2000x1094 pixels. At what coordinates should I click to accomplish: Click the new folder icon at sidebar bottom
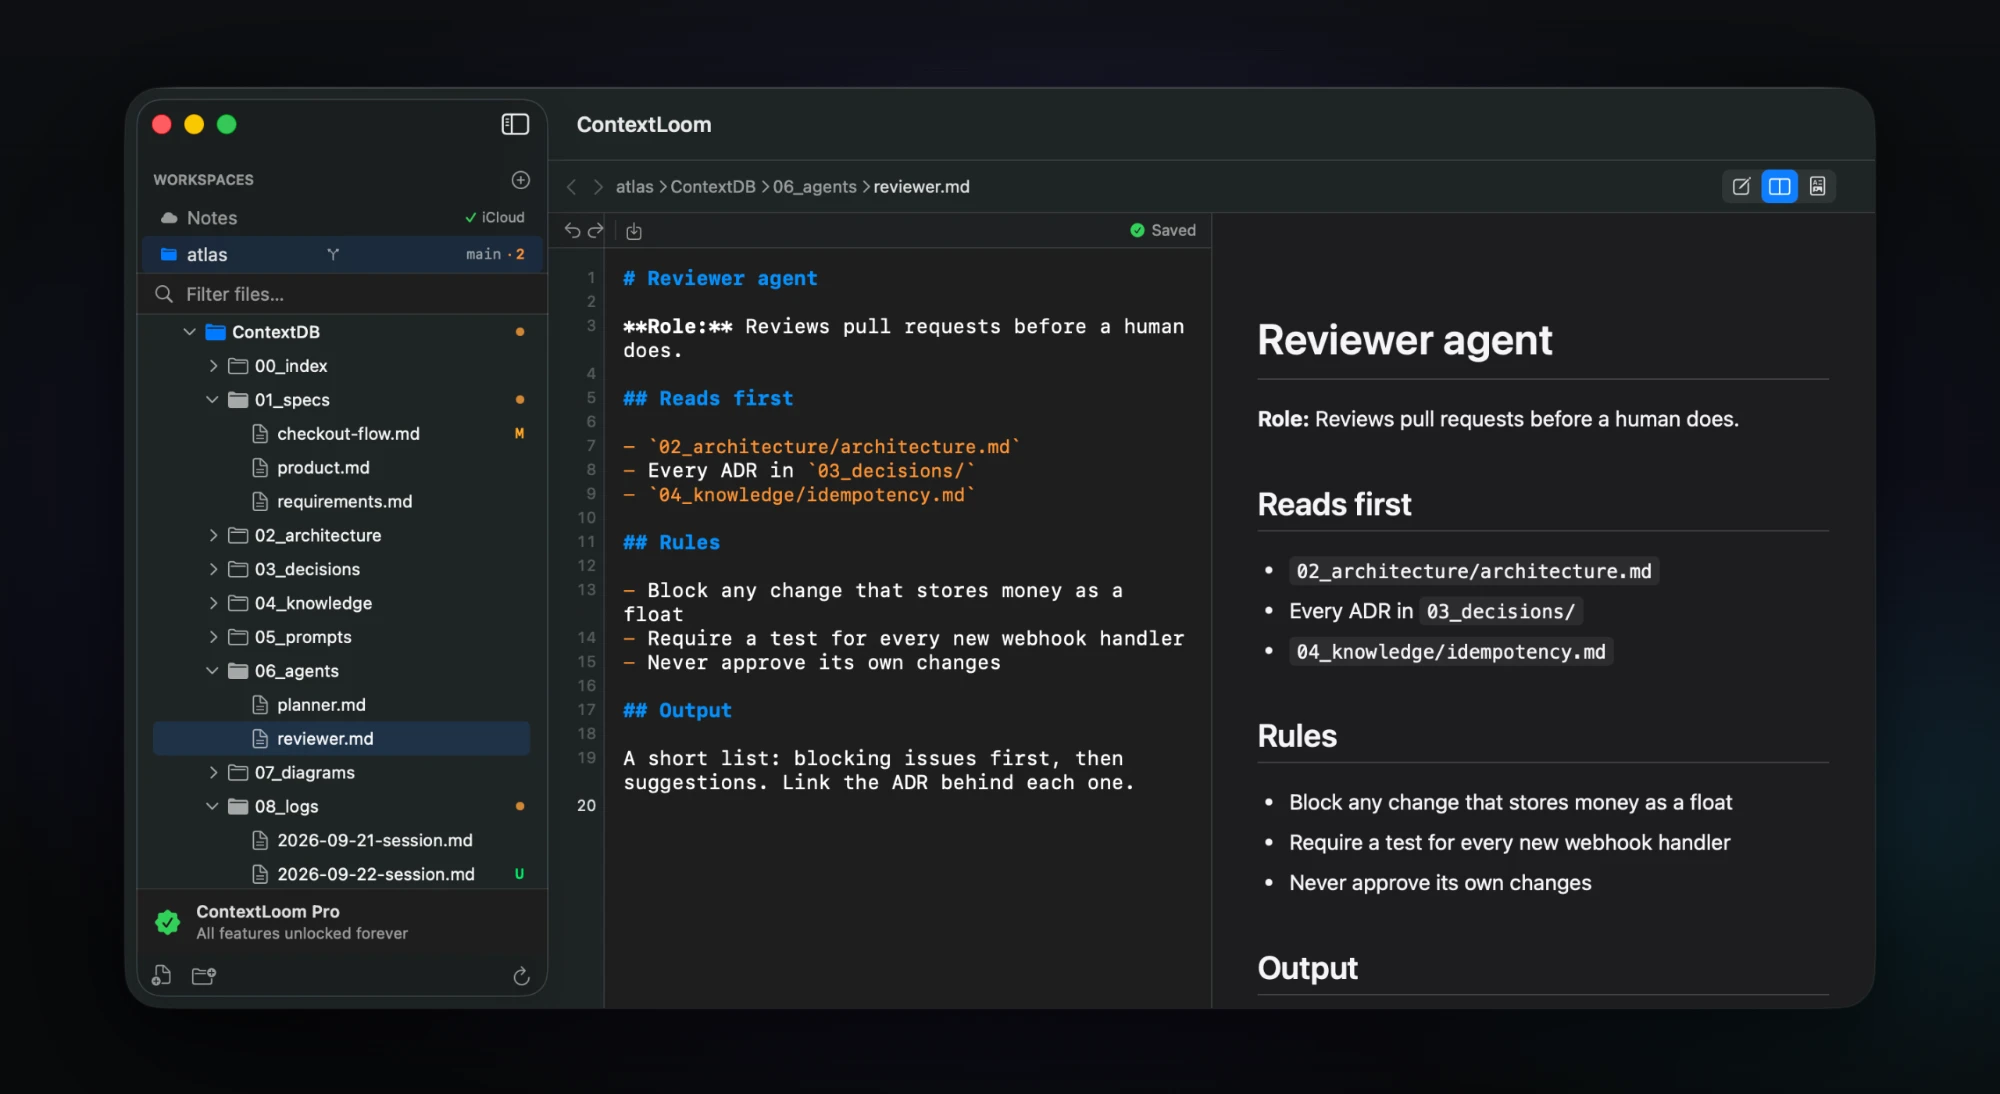pos(204,976)
